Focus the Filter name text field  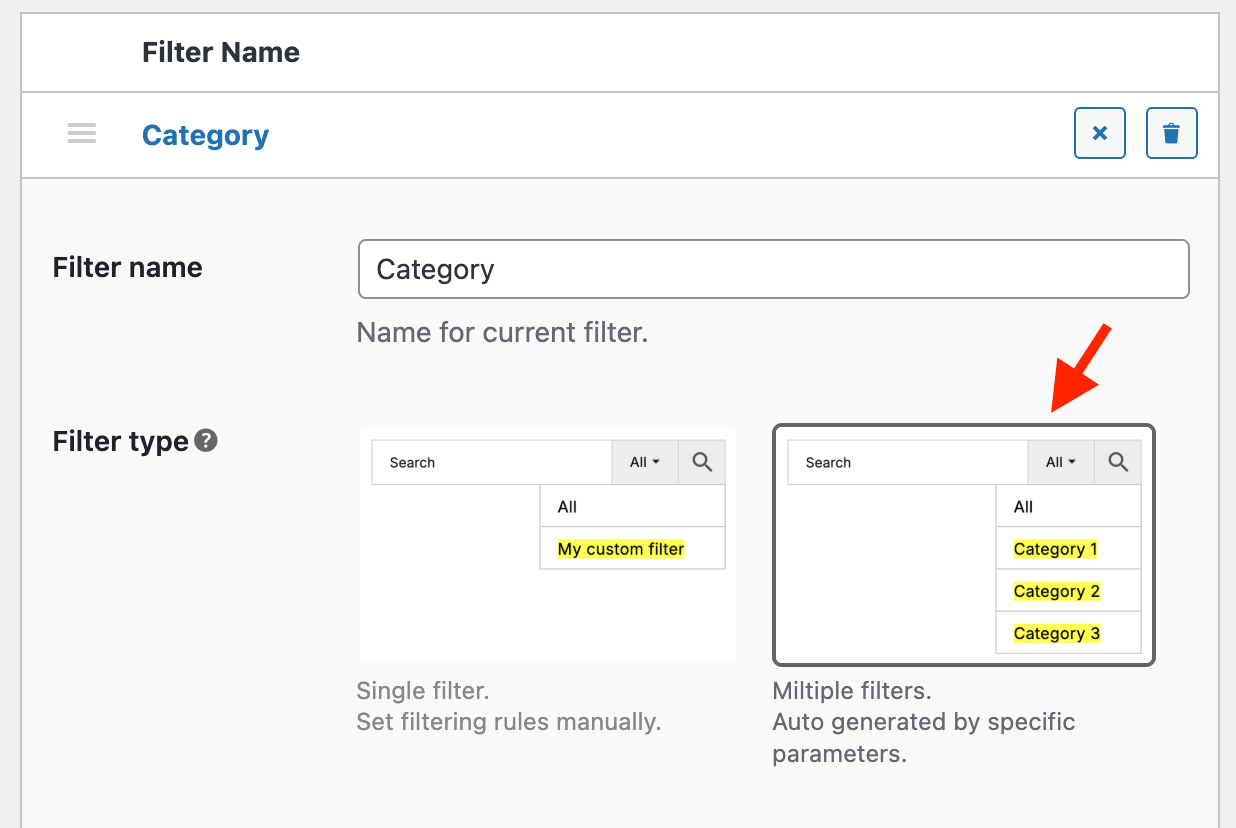(773, 269)
